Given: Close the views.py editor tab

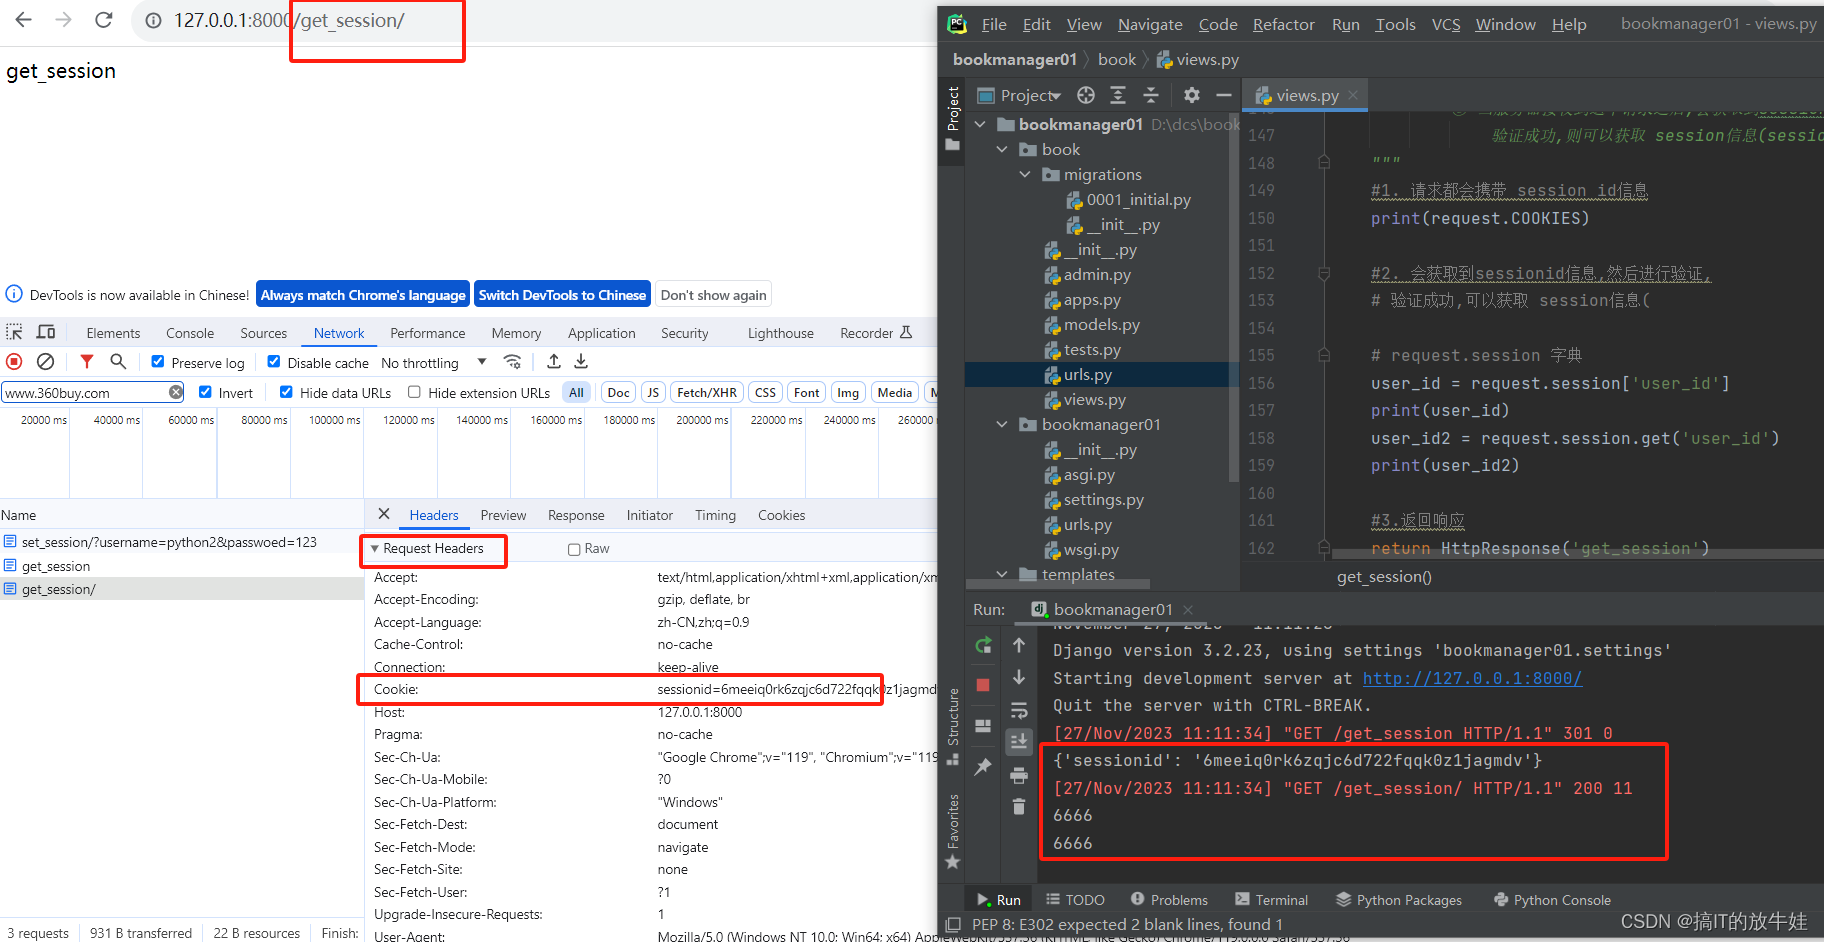Looking at the screenshot, I should point(1353,95).
